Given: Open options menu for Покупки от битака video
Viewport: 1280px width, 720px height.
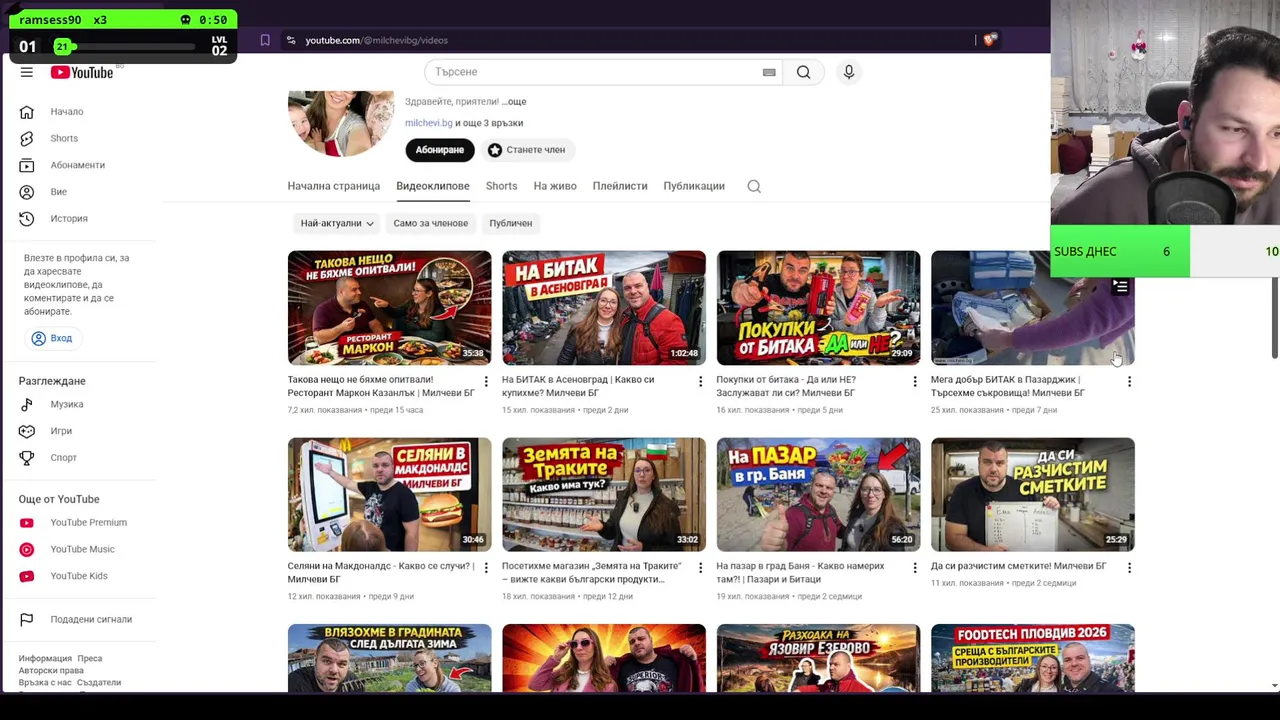Looking at the screenshot, I should [915, 381].
